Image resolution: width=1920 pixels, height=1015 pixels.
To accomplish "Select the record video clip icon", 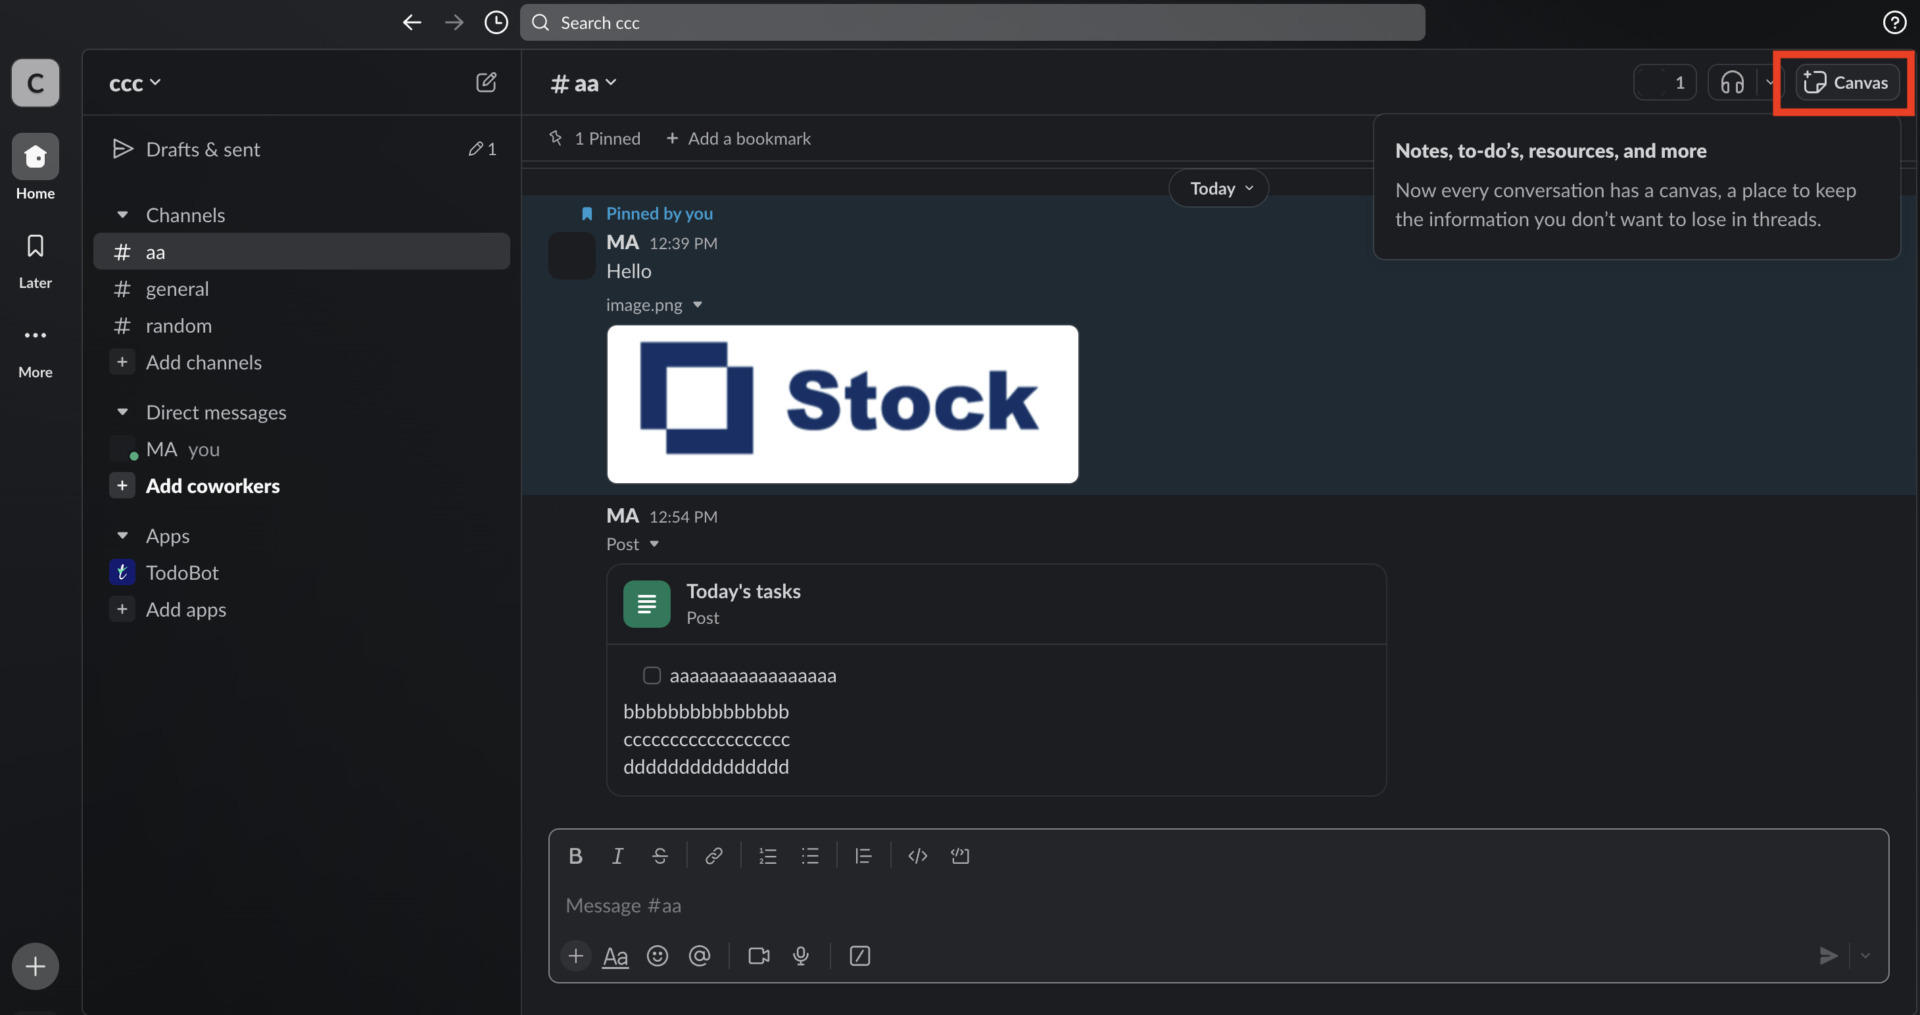I will click(x=758, y=956).
